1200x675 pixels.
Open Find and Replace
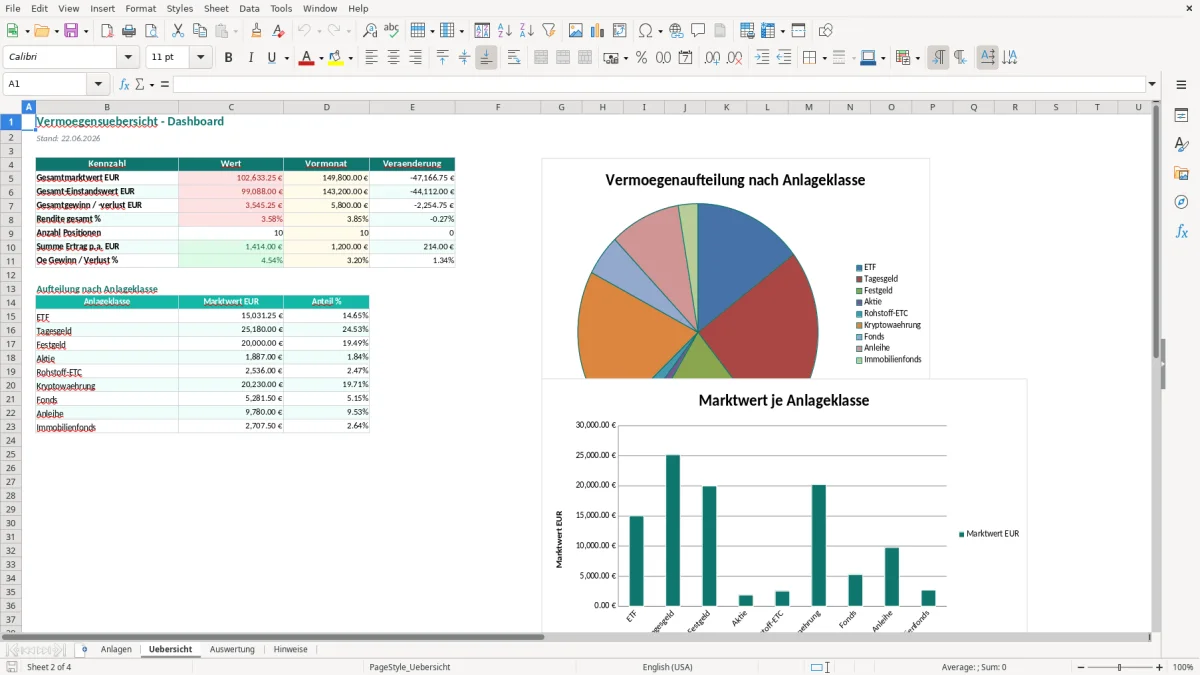point(370,30)
